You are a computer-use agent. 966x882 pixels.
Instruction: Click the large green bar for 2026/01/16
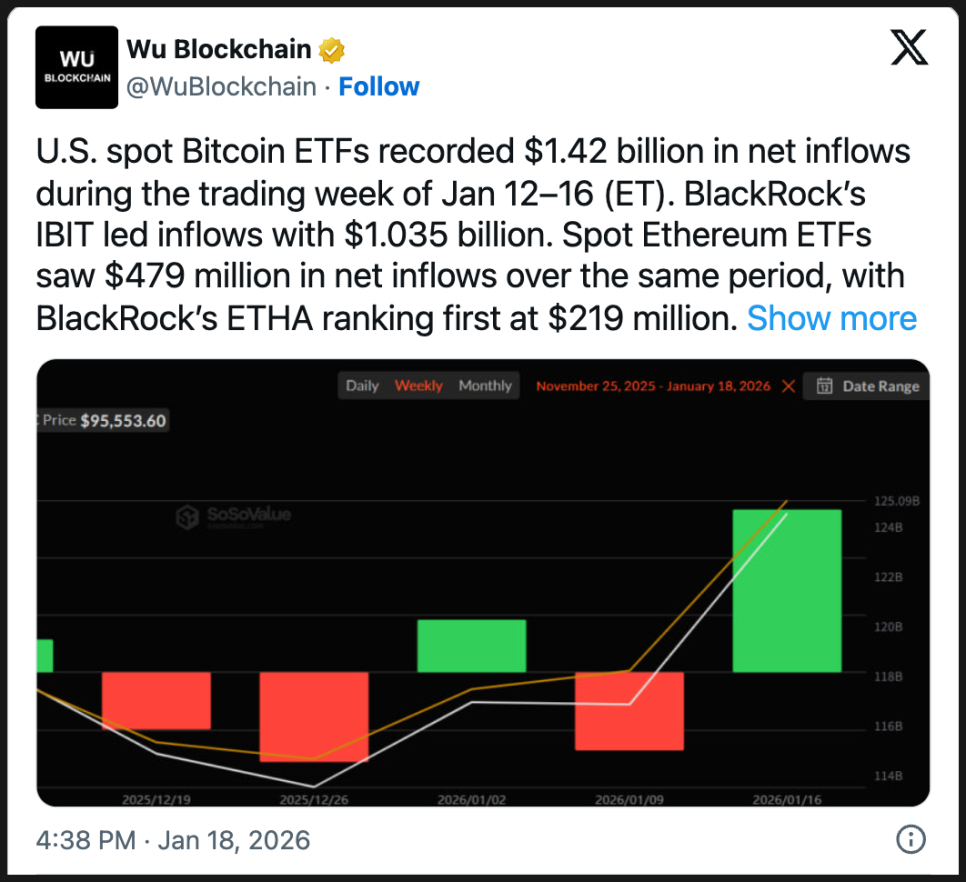point(786,590)
